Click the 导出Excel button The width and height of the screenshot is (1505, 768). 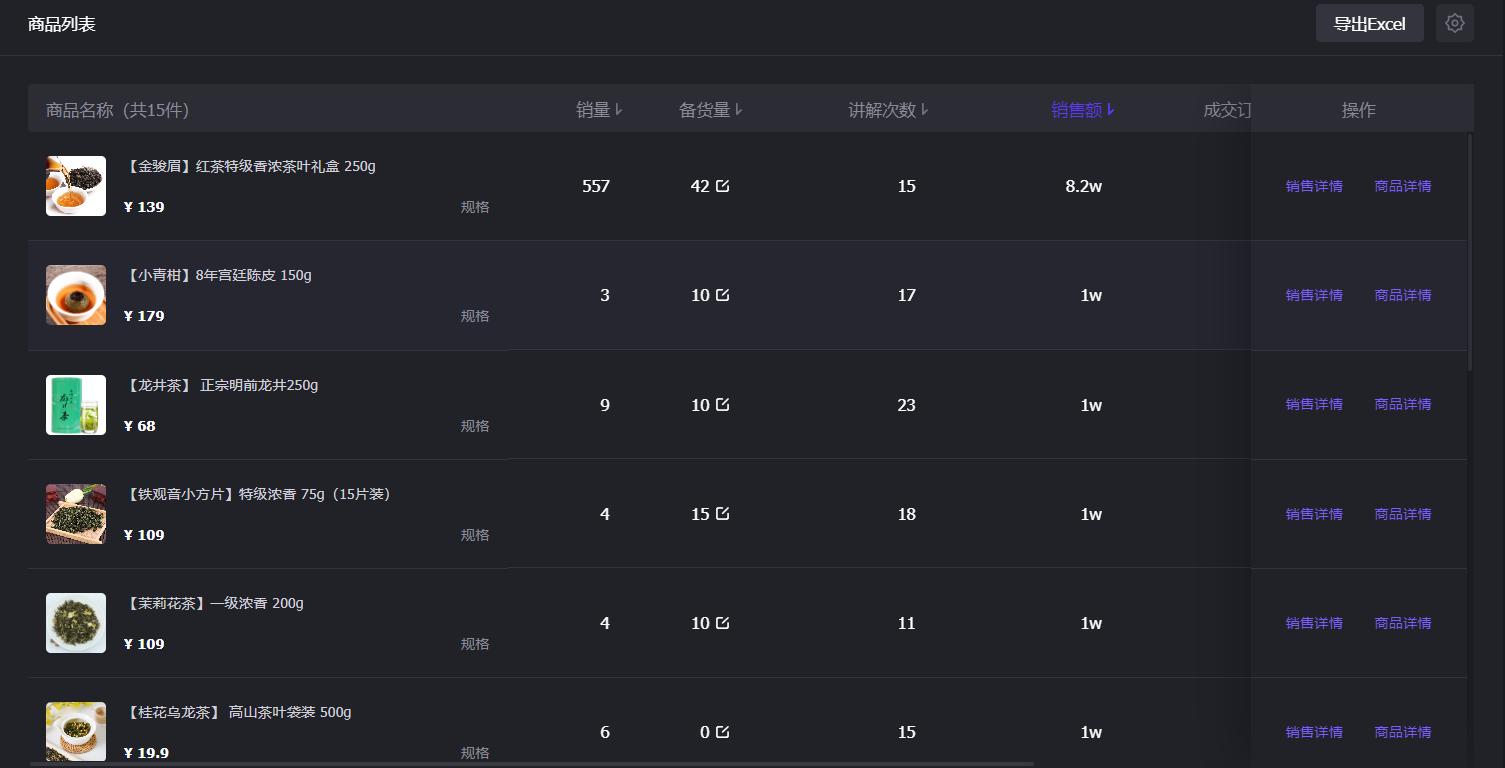click(x=1369, y=24)
